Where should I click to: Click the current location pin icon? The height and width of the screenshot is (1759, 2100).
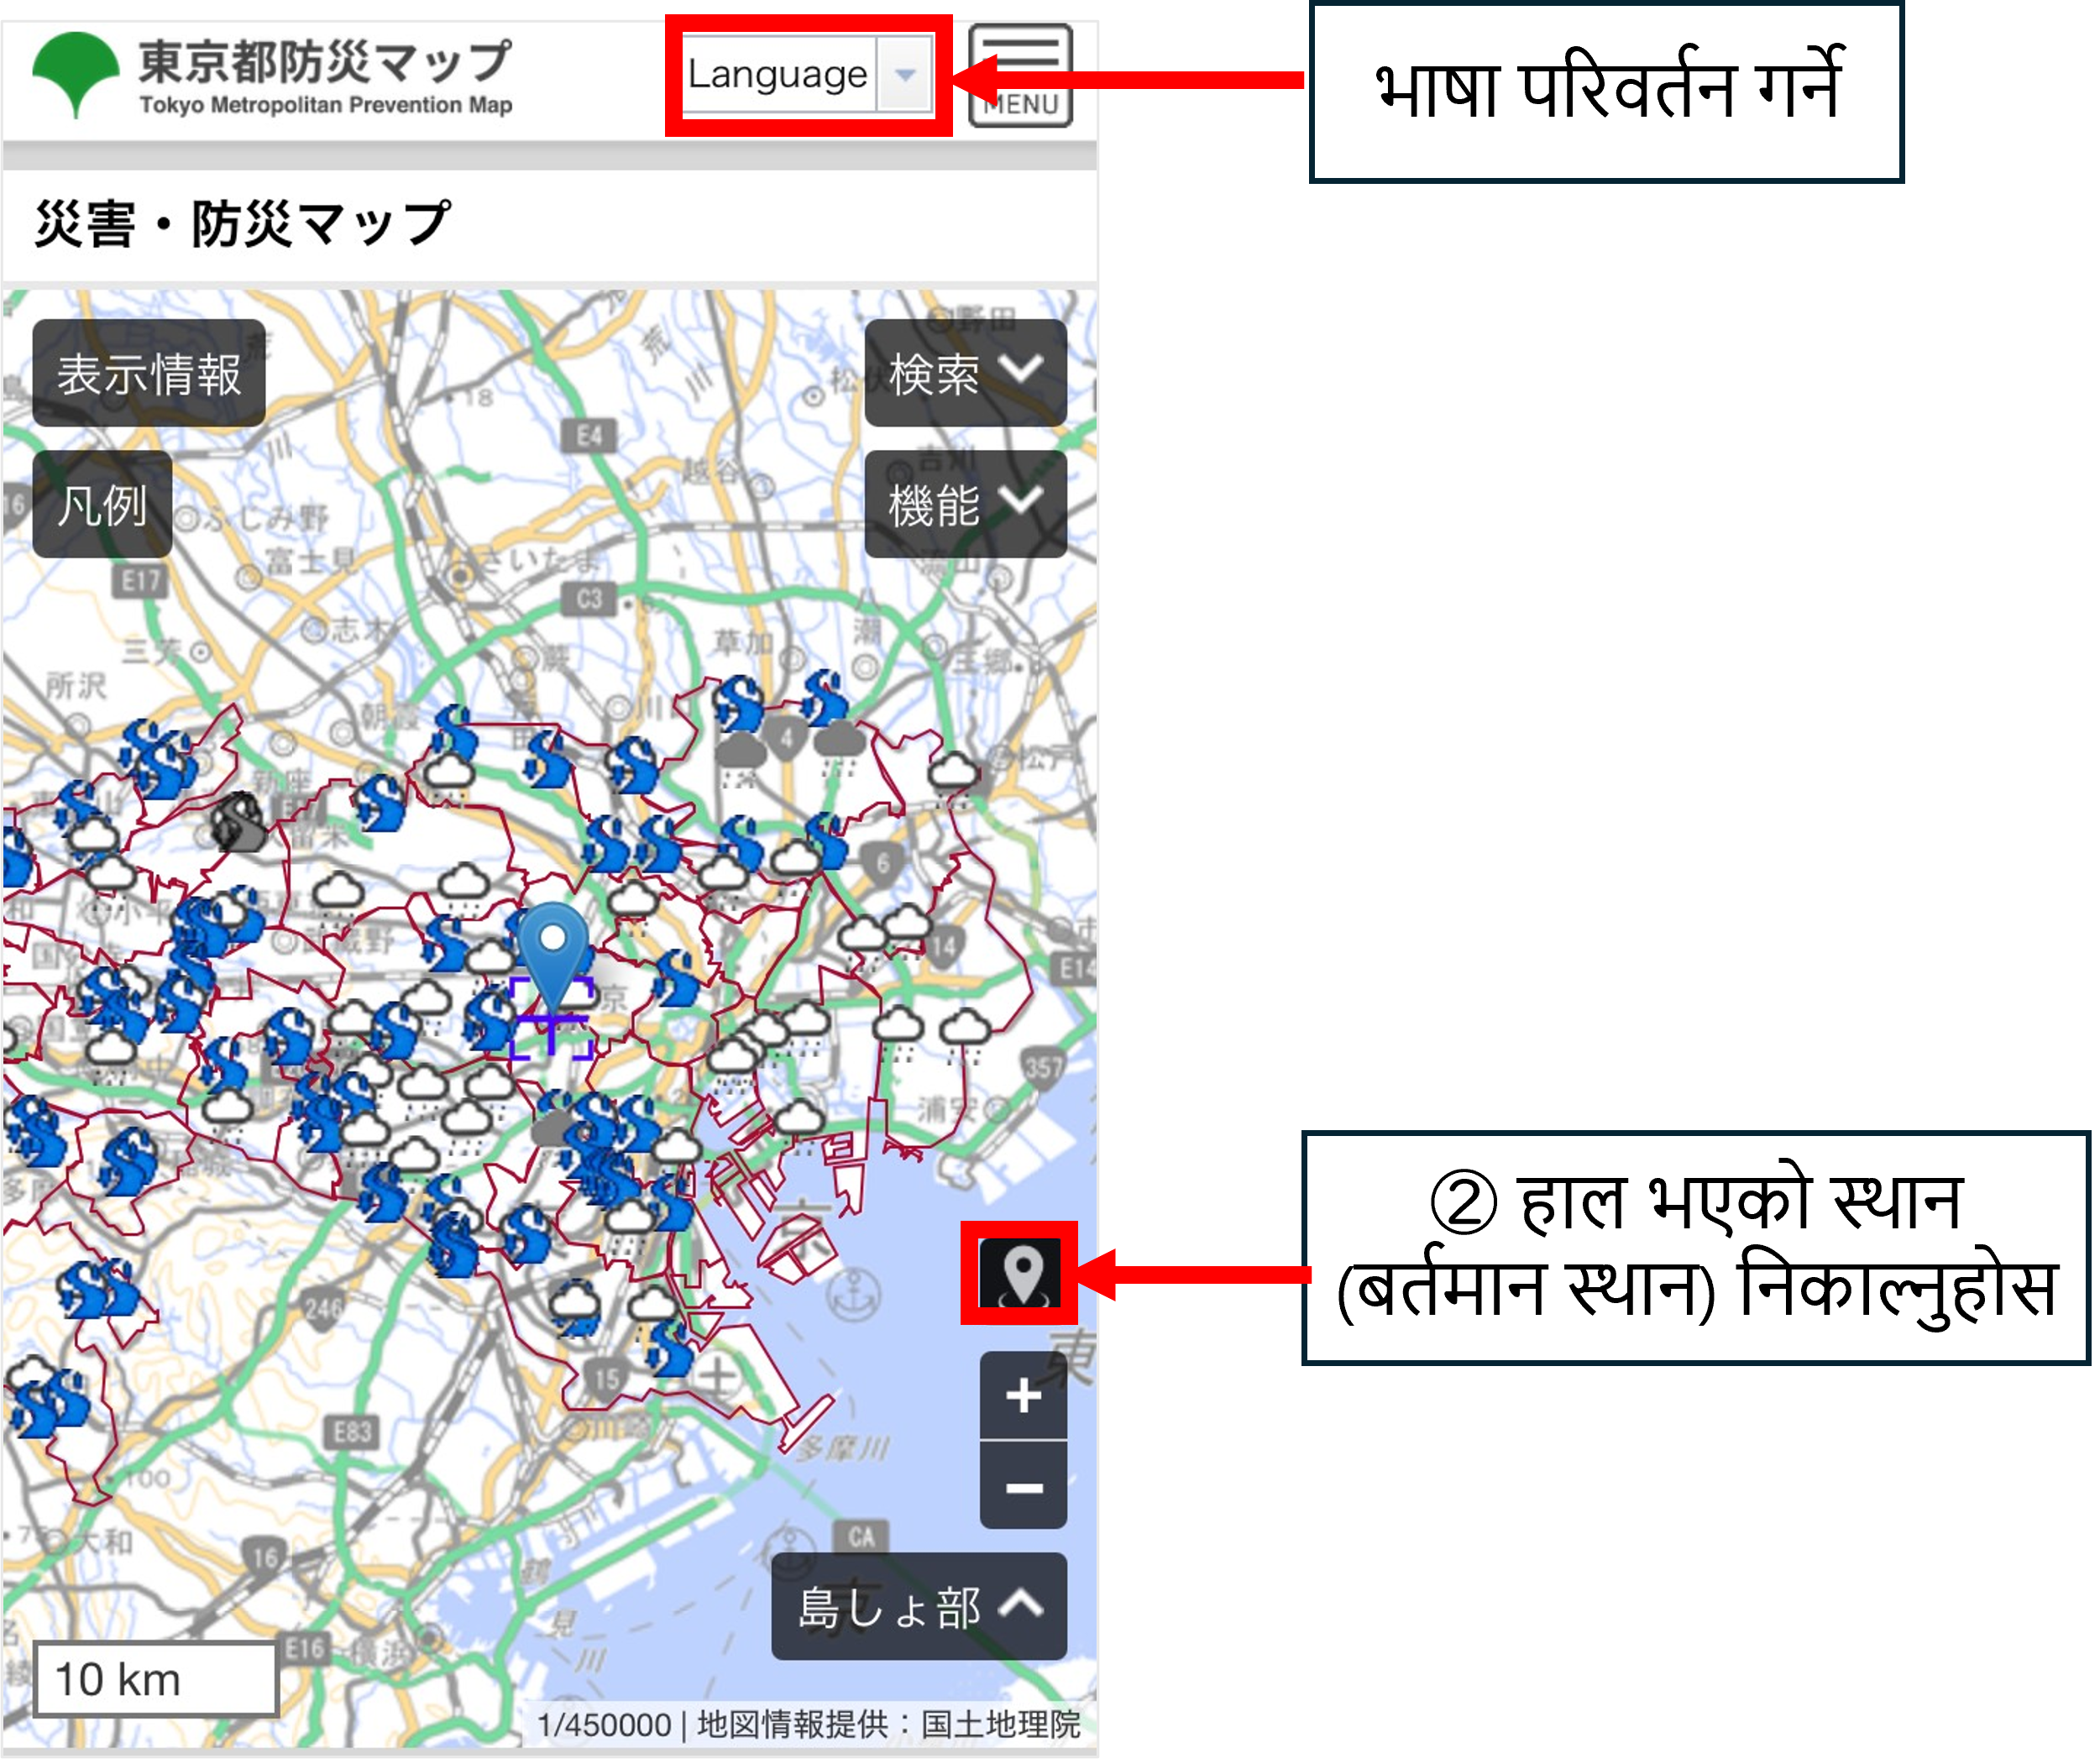pyautogui.click(x=1020, y=1273)
